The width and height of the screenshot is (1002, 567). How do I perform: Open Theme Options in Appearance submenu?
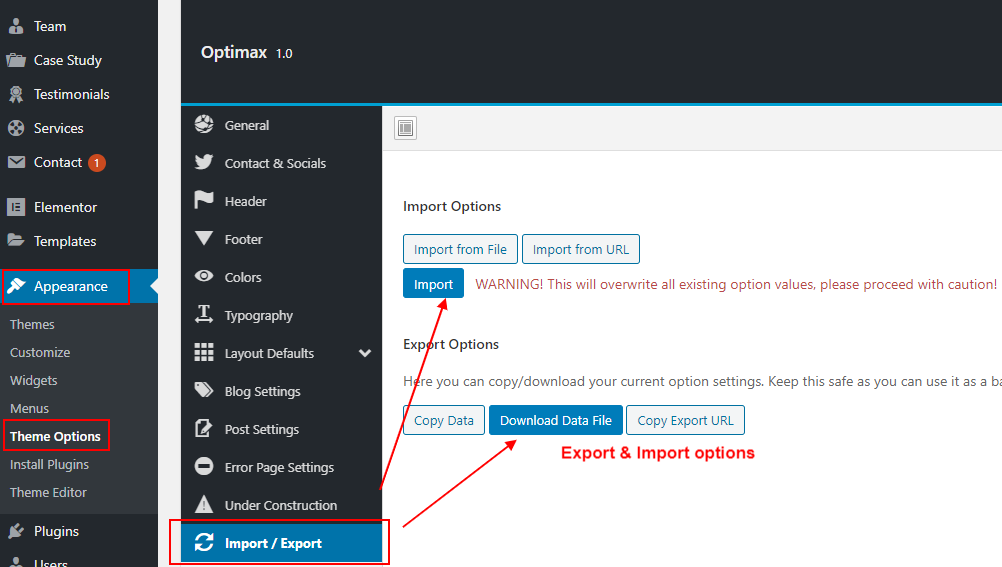(56, 436)
